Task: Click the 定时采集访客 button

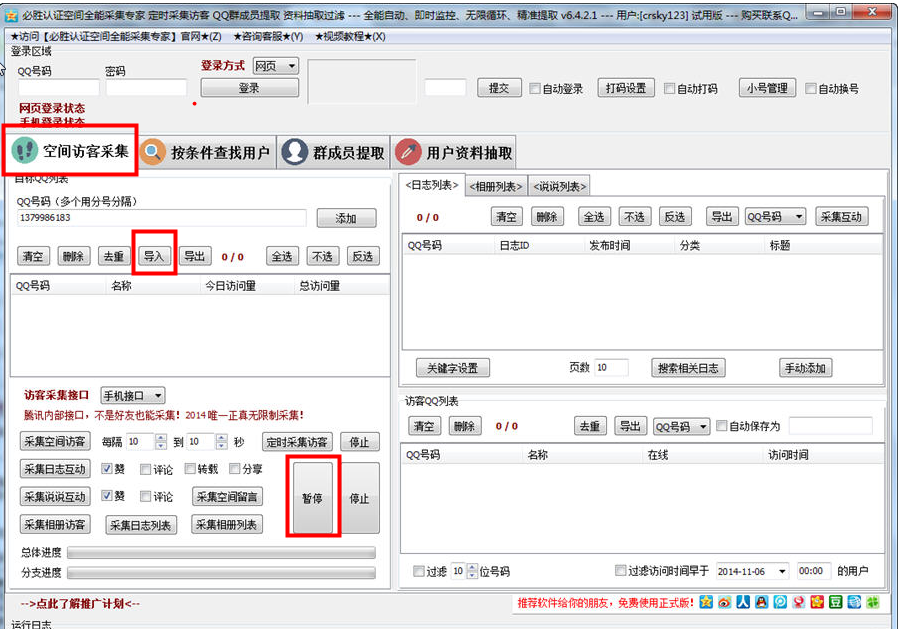Action: (297, 442)
